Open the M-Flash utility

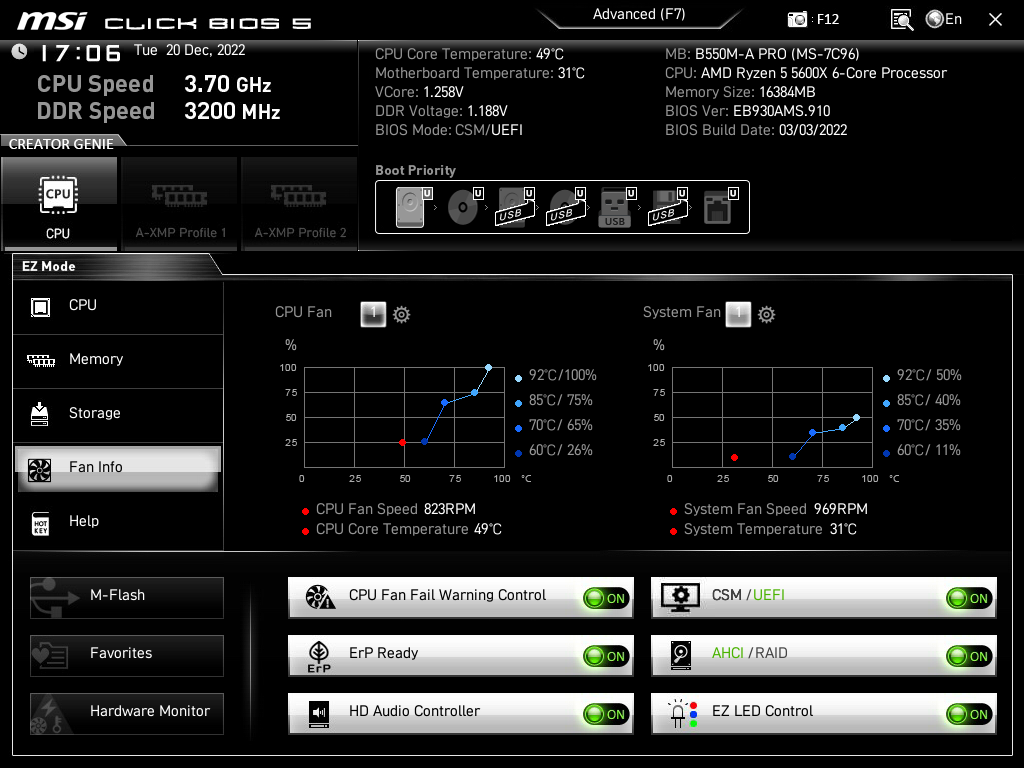tap(127, 597)
